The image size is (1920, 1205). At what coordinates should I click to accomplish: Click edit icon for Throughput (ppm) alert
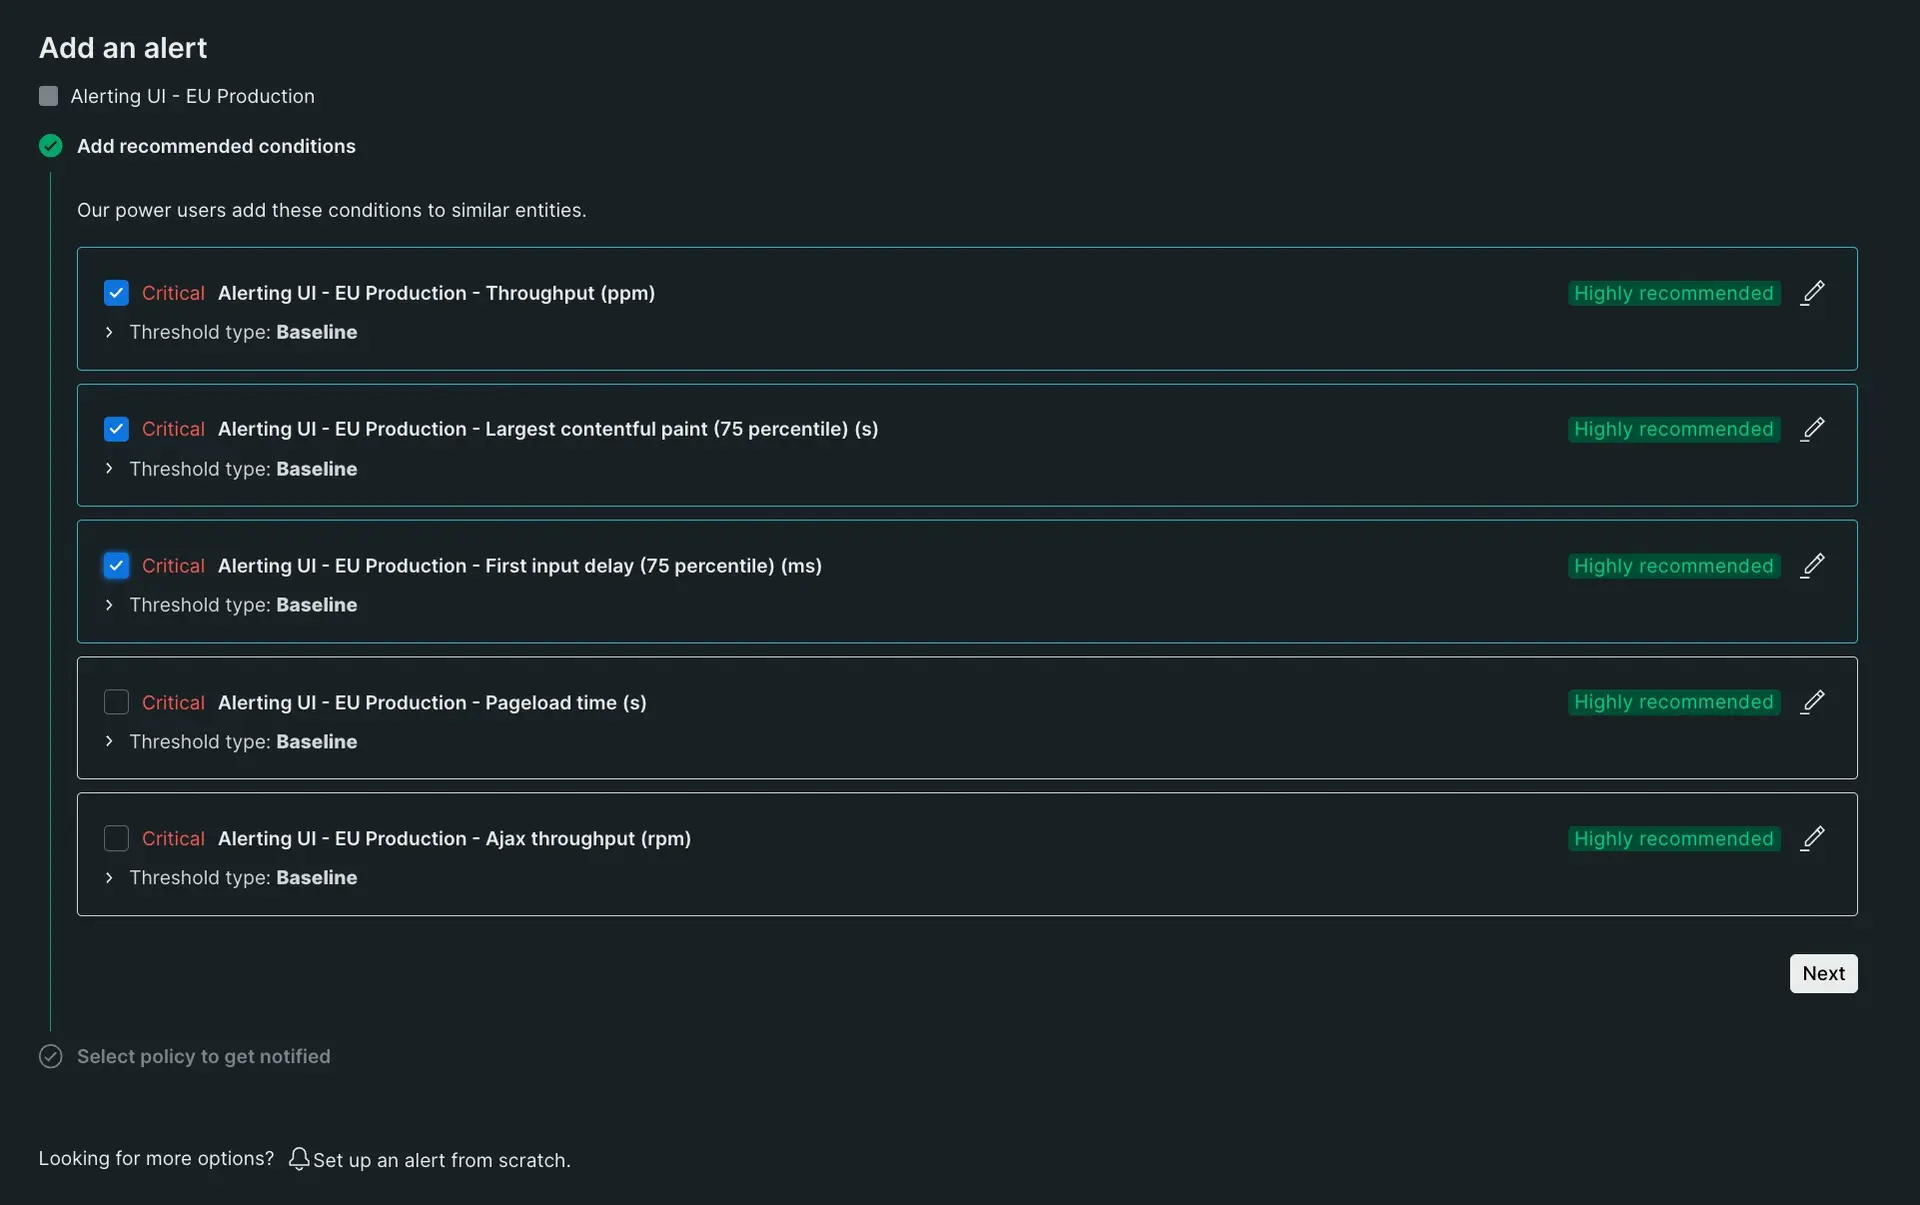[x=1813, y=292]
